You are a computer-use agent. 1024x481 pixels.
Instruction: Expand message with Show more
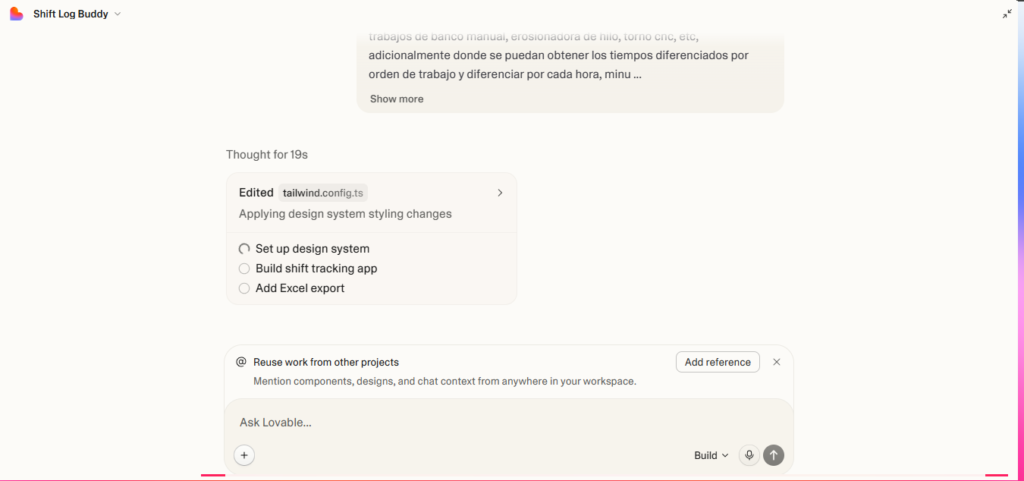(396, 99)
